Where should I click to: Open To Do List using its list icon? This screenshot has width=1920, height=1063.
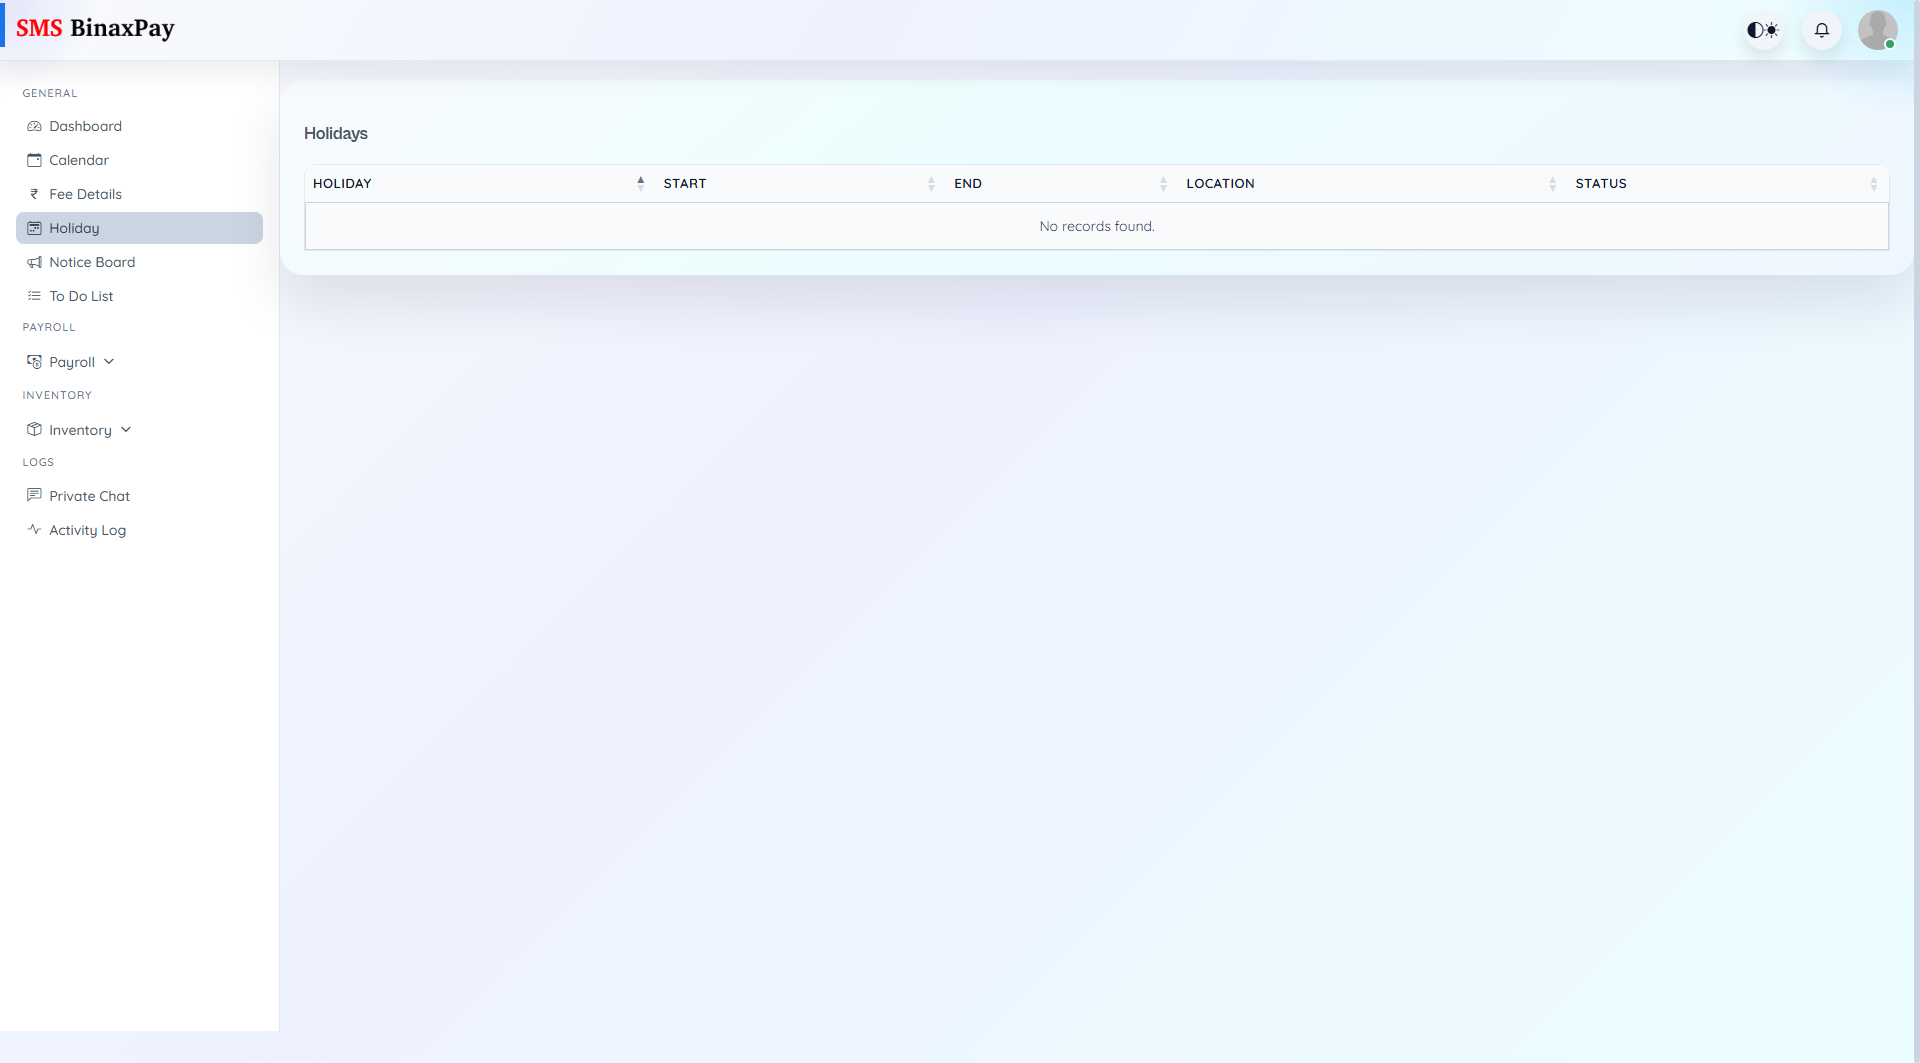pyautogui.click(x=34, y=295)
